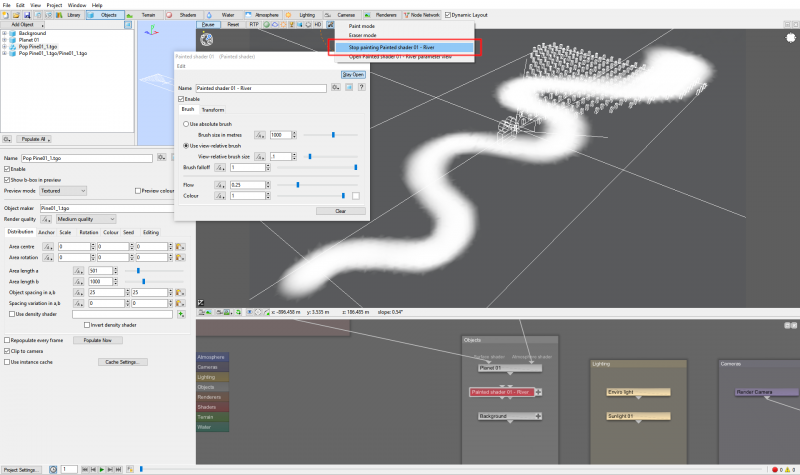Select Use absolute brush radio button
This screenshot has height=475, width=800.
click(186, 124)
